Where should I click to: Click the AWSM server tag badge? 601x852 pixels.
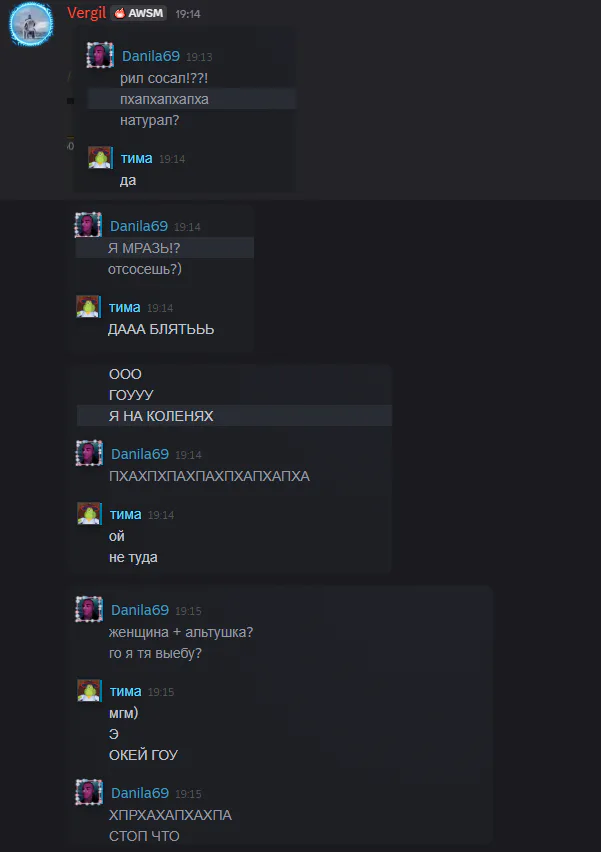pos(139,13)
